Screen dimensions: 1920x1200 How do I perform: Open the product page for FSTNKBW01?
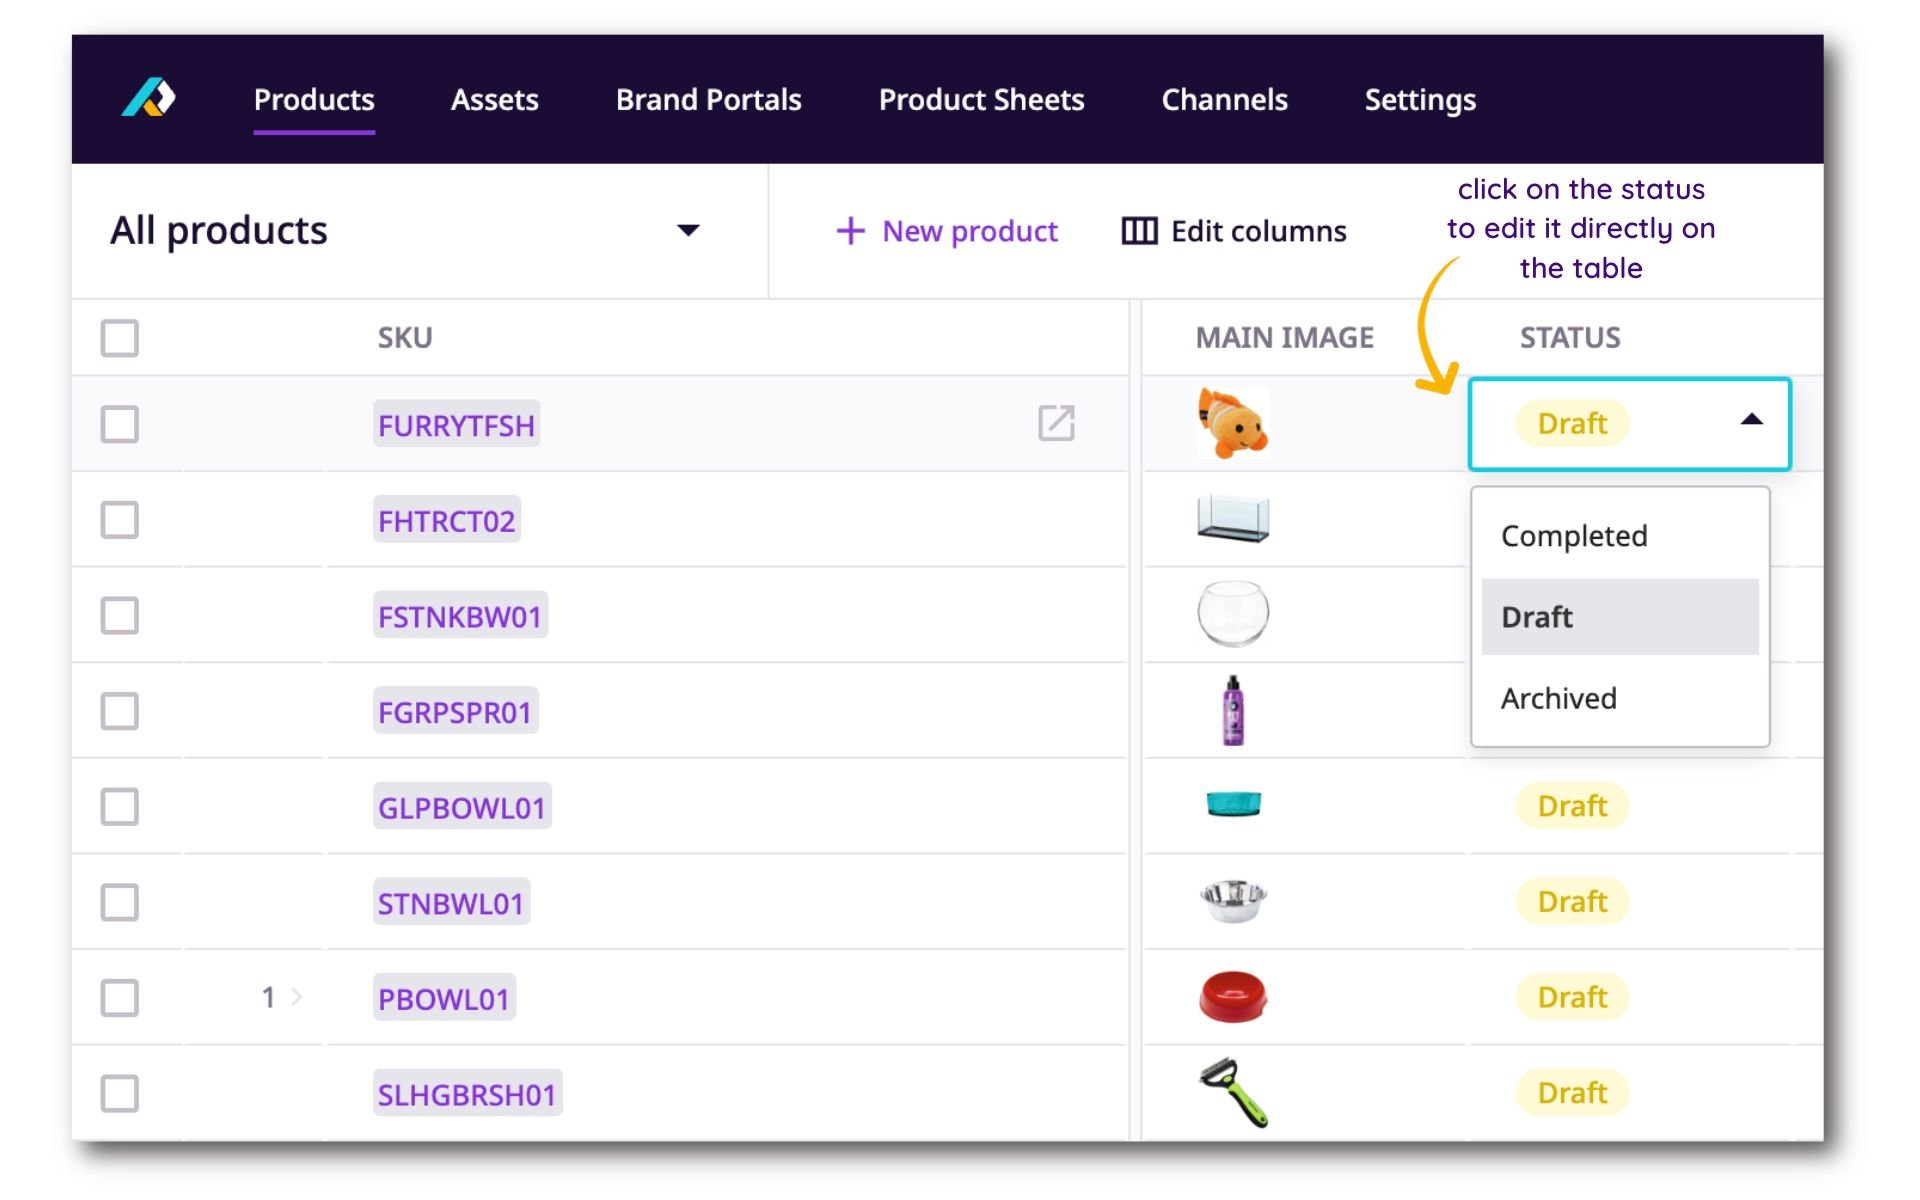pos(459,615)
